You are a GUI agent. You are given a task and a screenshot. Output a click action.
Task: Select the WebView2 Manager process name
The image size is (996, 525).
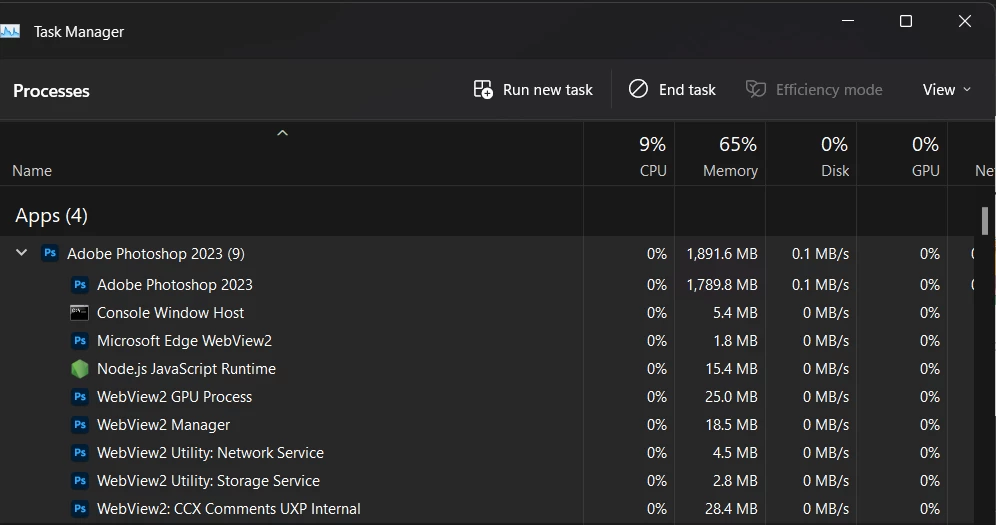(x=163, y=425)
